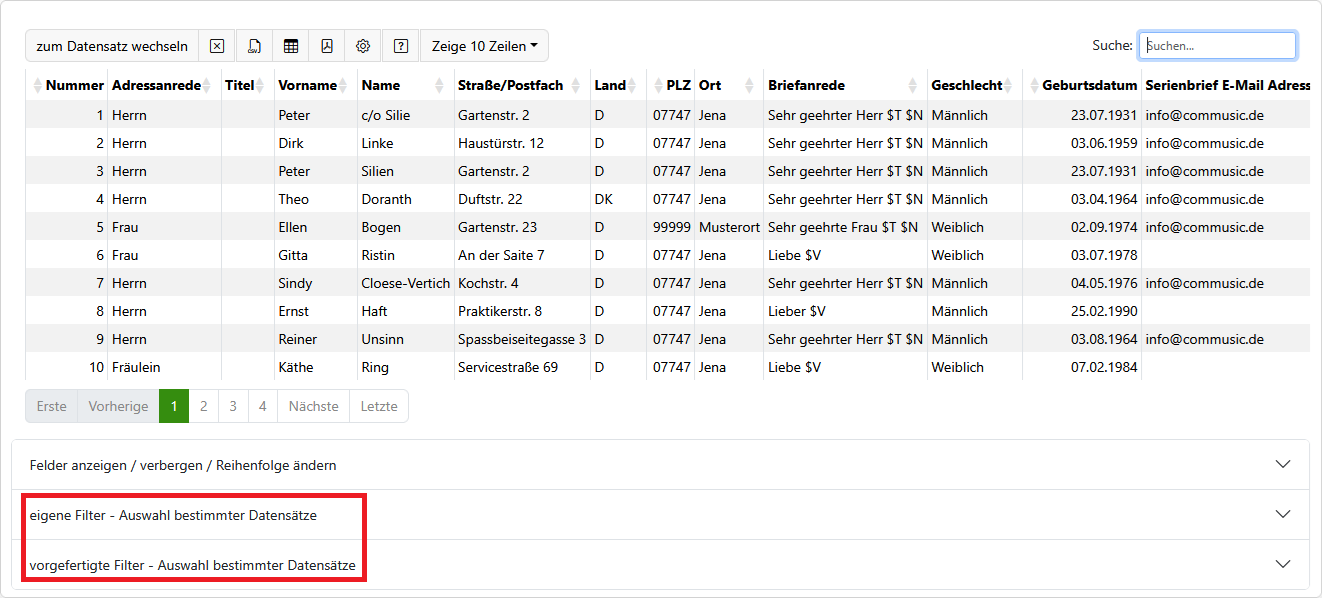Click sort arrows on the Vorname column
Image resolution: width=1322 pixels, height=598 pixels.
click(342, 86)
